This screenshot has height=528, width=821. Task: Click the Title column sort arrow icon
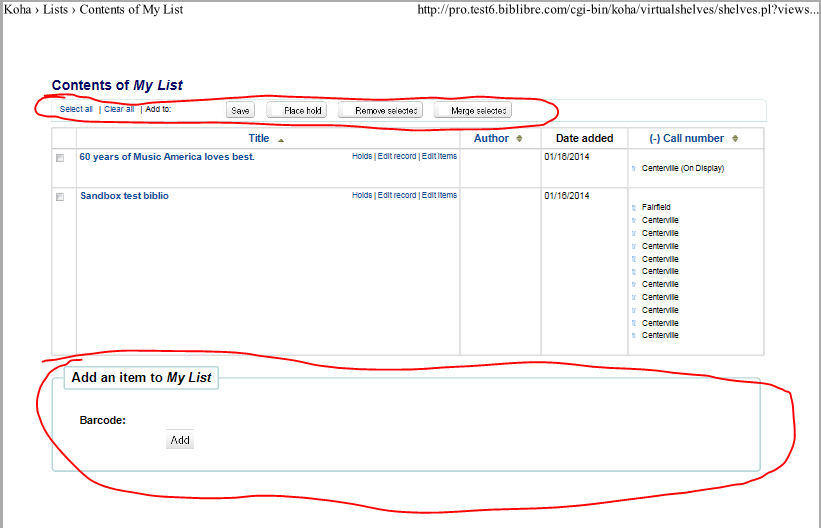coord(281,140)
